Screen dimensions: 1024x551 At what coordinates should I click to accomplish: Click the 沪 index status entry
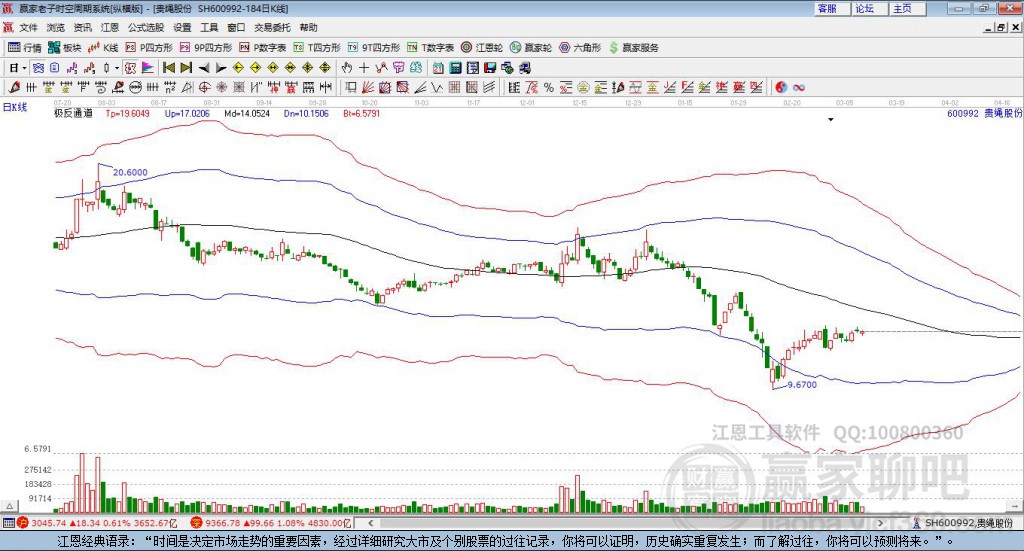point(97,523)
